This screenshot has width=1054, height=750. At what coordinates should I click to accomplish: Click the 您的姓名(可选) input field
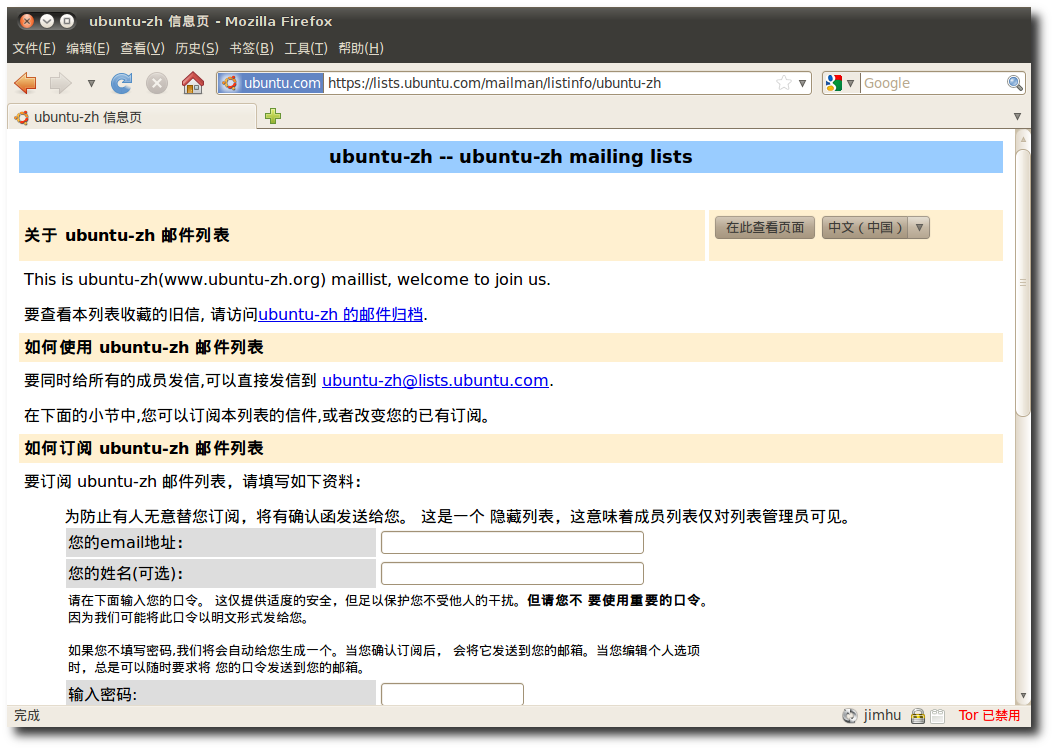(512, 573)
